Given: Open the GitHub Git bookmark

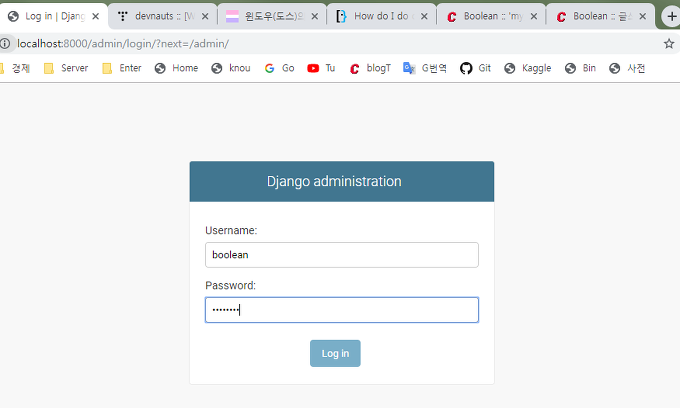Looking at the screenshot, I should (475, 68).
